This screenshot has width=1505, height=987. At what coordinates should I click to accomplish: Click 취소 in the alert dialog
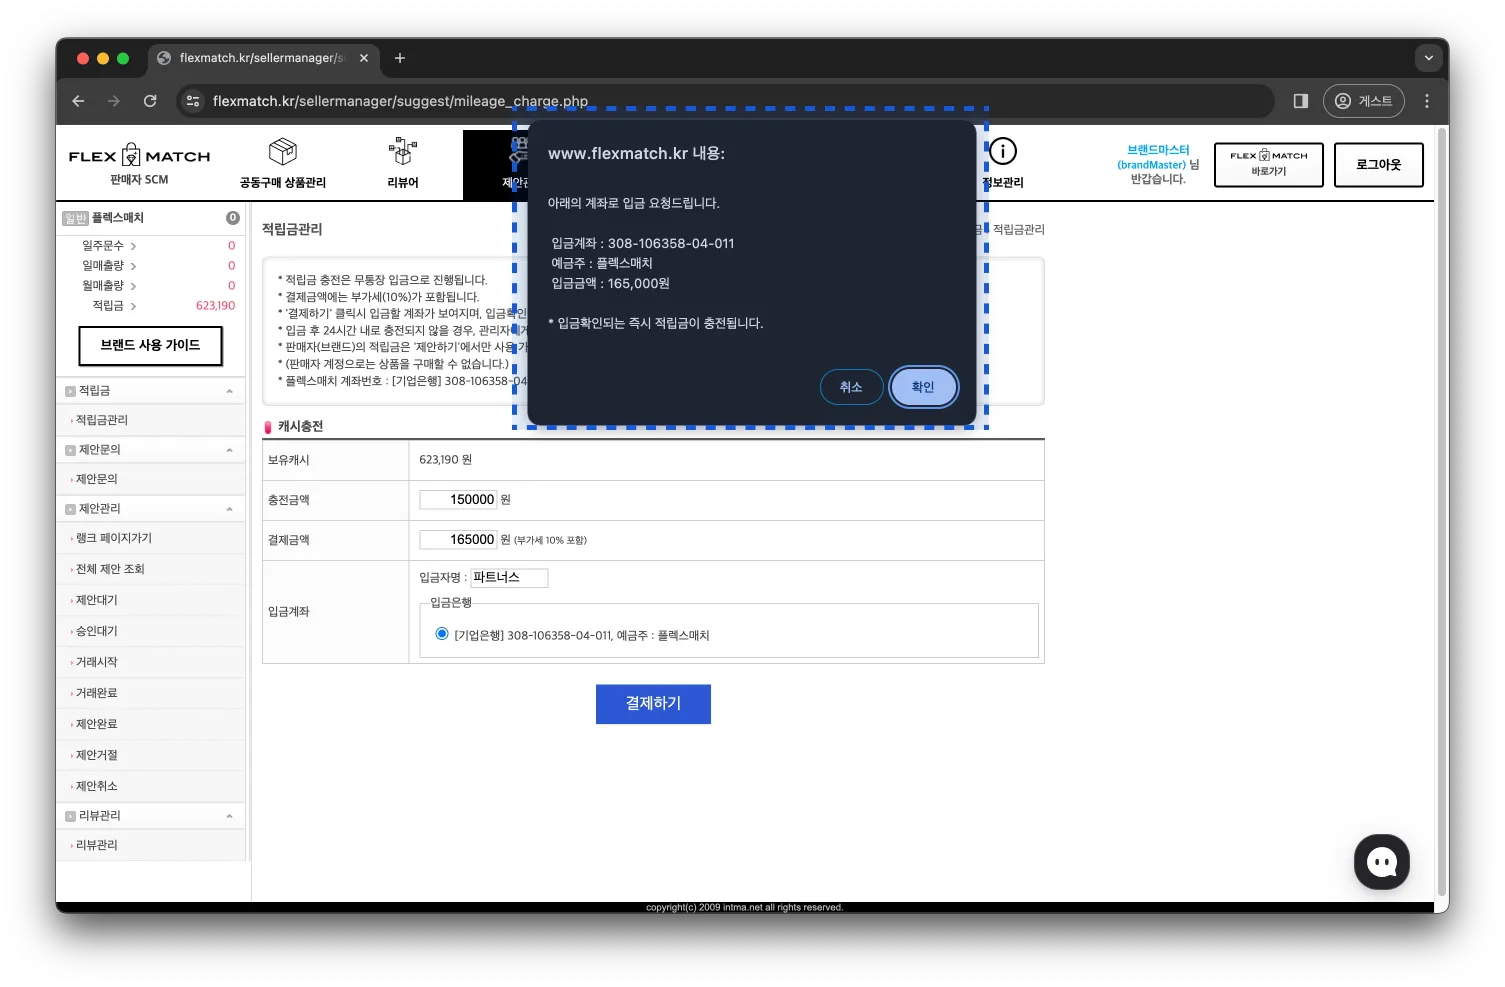click(x=851, y=387)
